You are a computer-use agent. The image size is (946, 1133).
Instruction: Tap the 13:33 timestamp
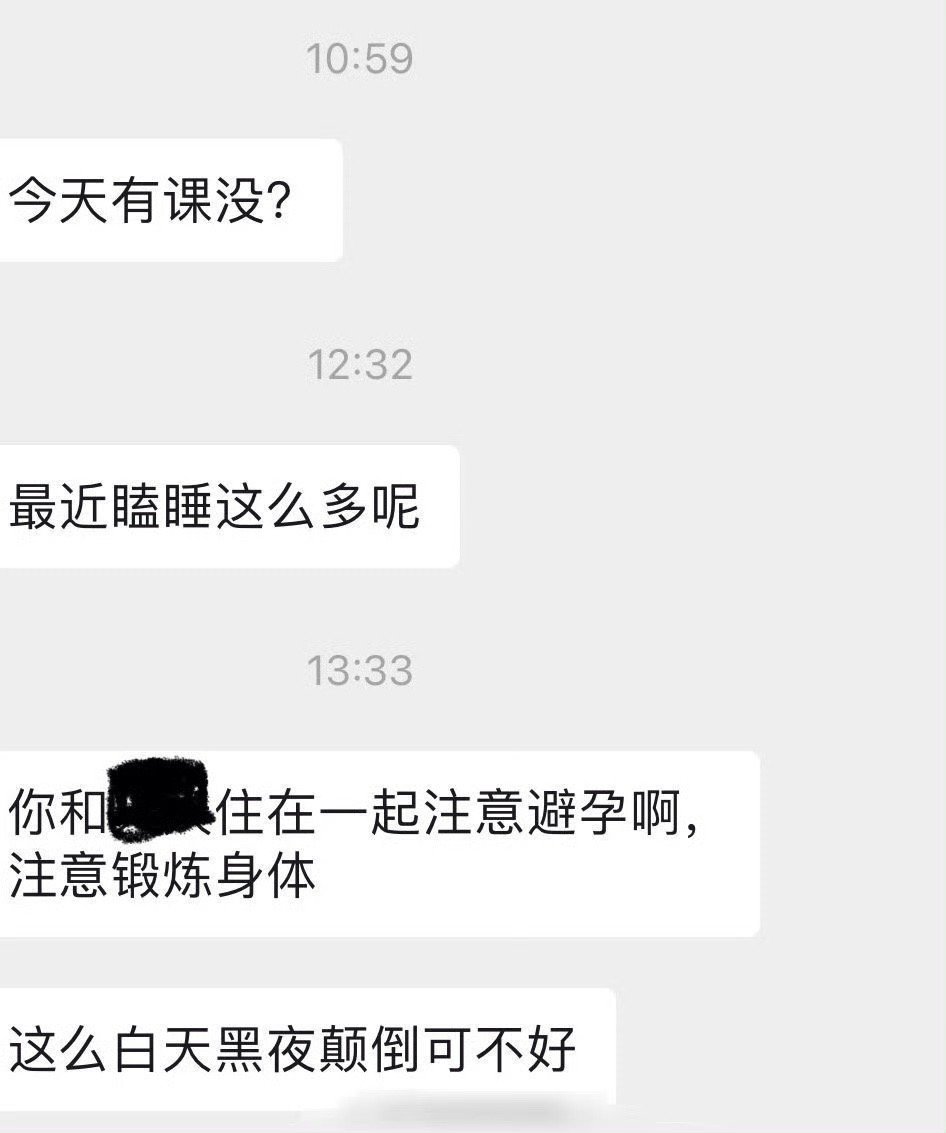pyautogui.click(x=359, y=671)
